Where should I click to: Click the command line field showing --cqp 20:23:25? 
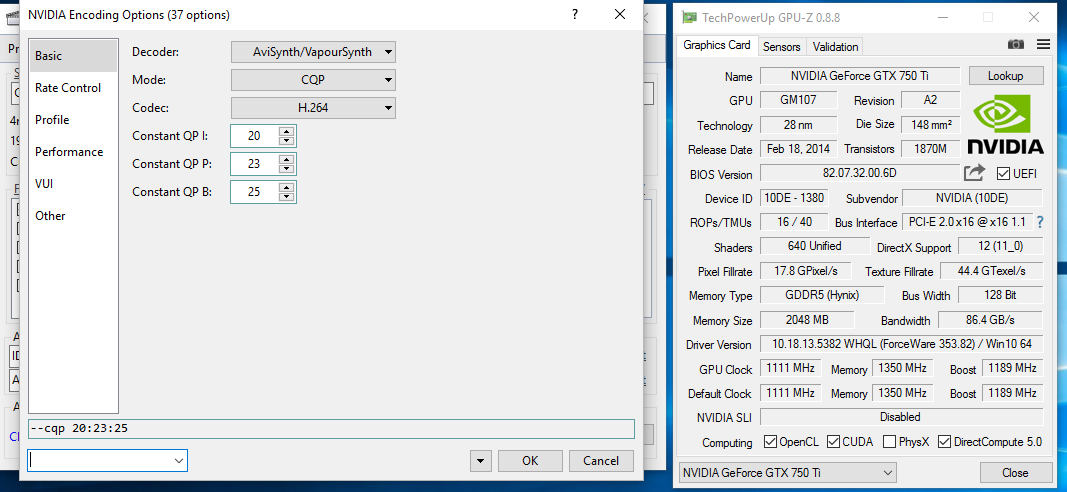point(331,429)
